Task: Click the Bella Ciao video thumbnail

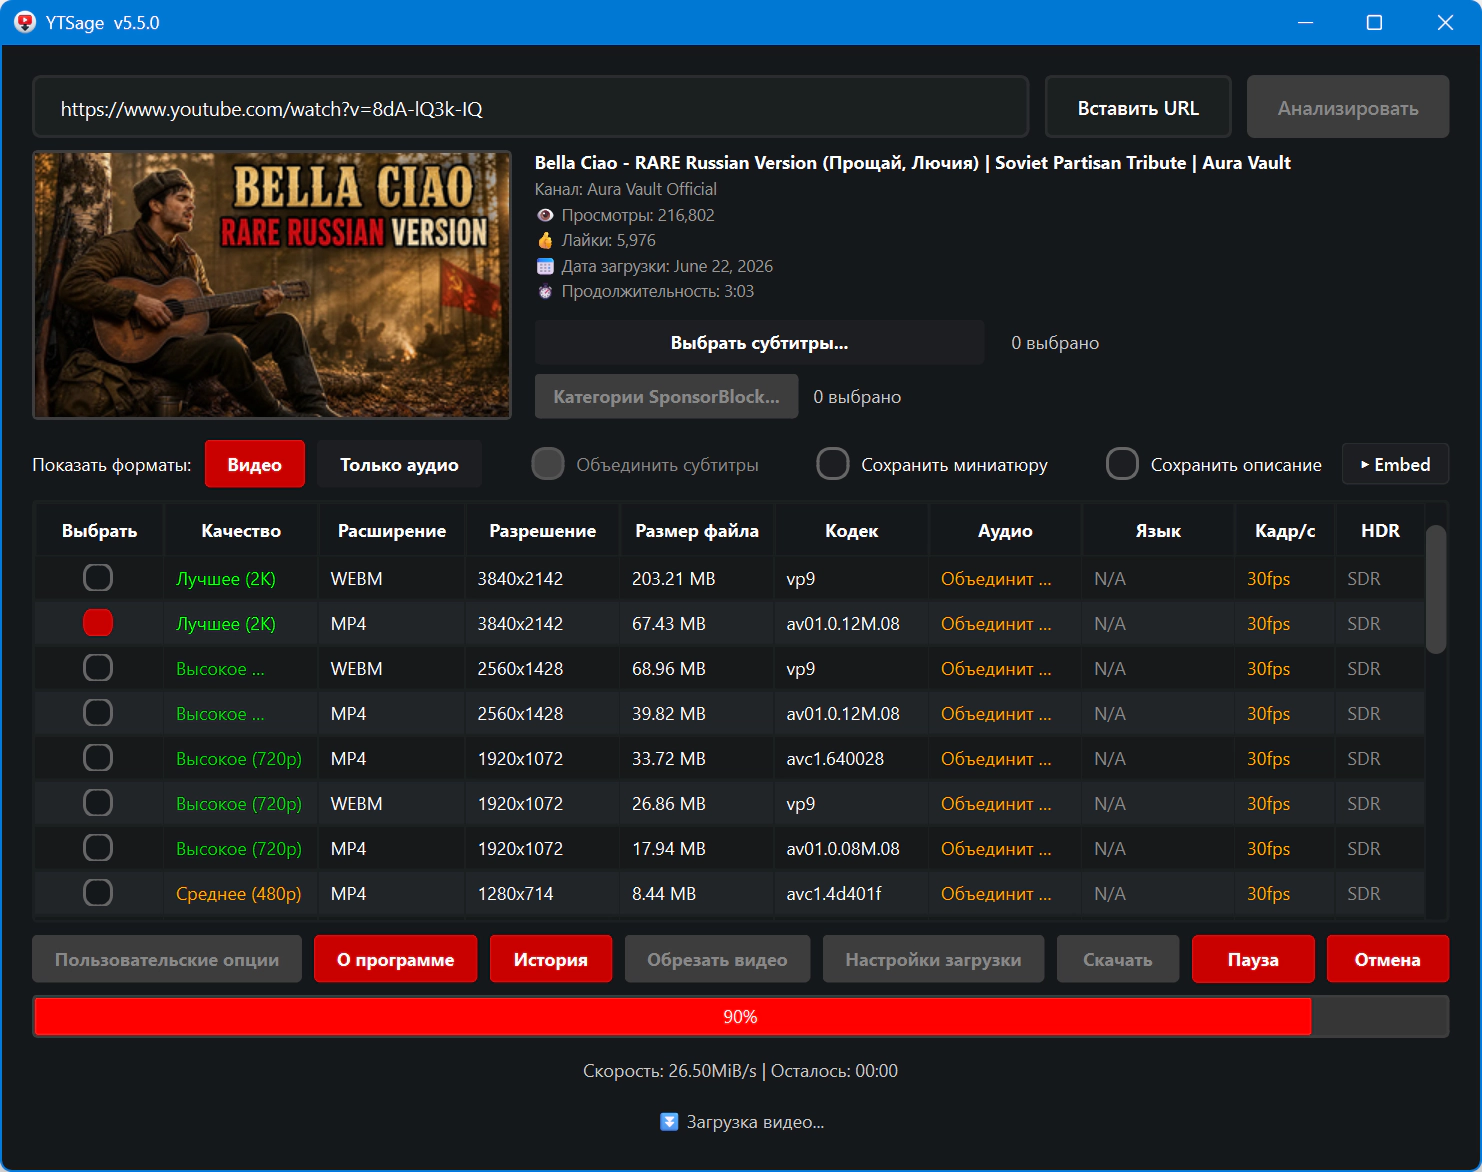Action: pyautogui.click(x=272, y=285)
